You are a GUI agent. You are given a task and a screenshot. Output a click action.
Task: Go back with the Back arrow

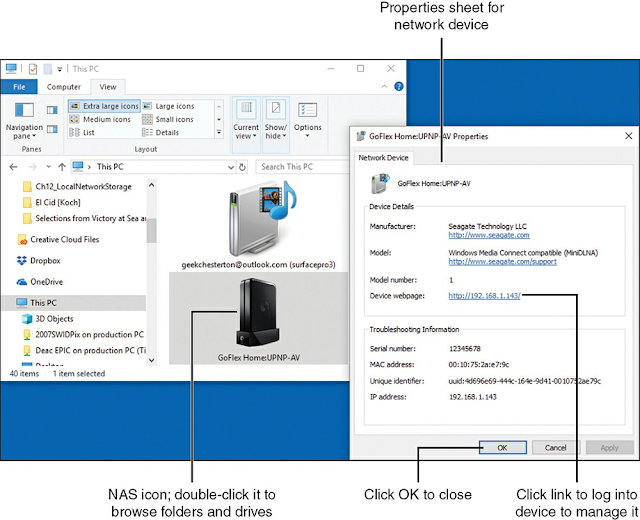click(x=13, y=167)
